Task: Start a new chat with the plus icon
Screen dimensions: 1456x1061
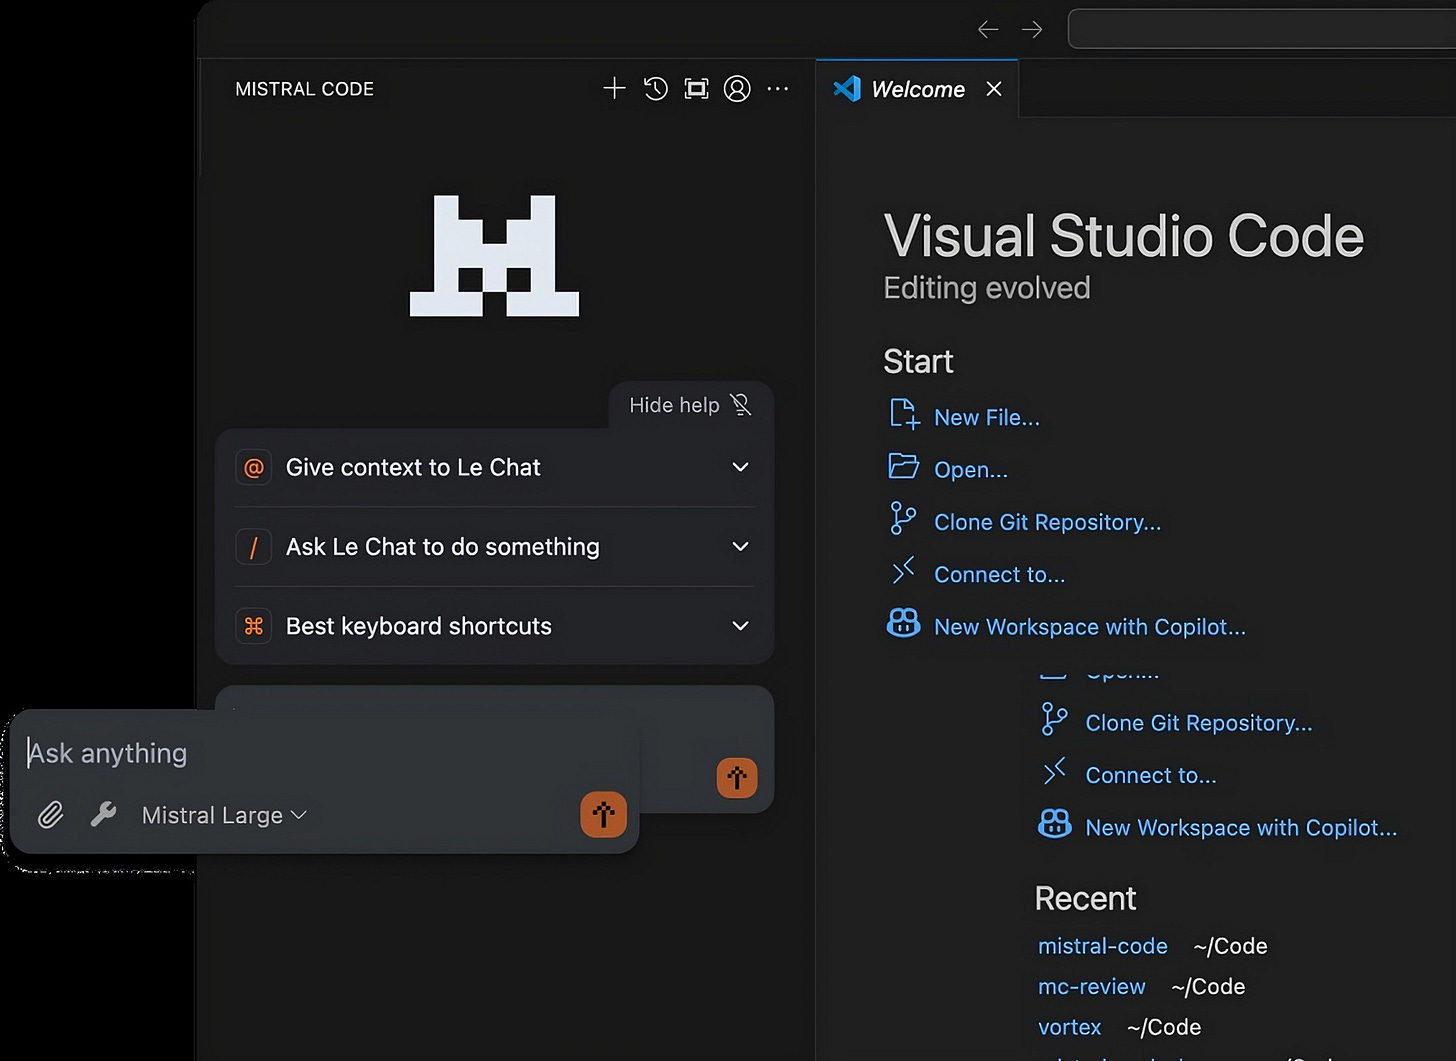Action: [x=613, y=88]
